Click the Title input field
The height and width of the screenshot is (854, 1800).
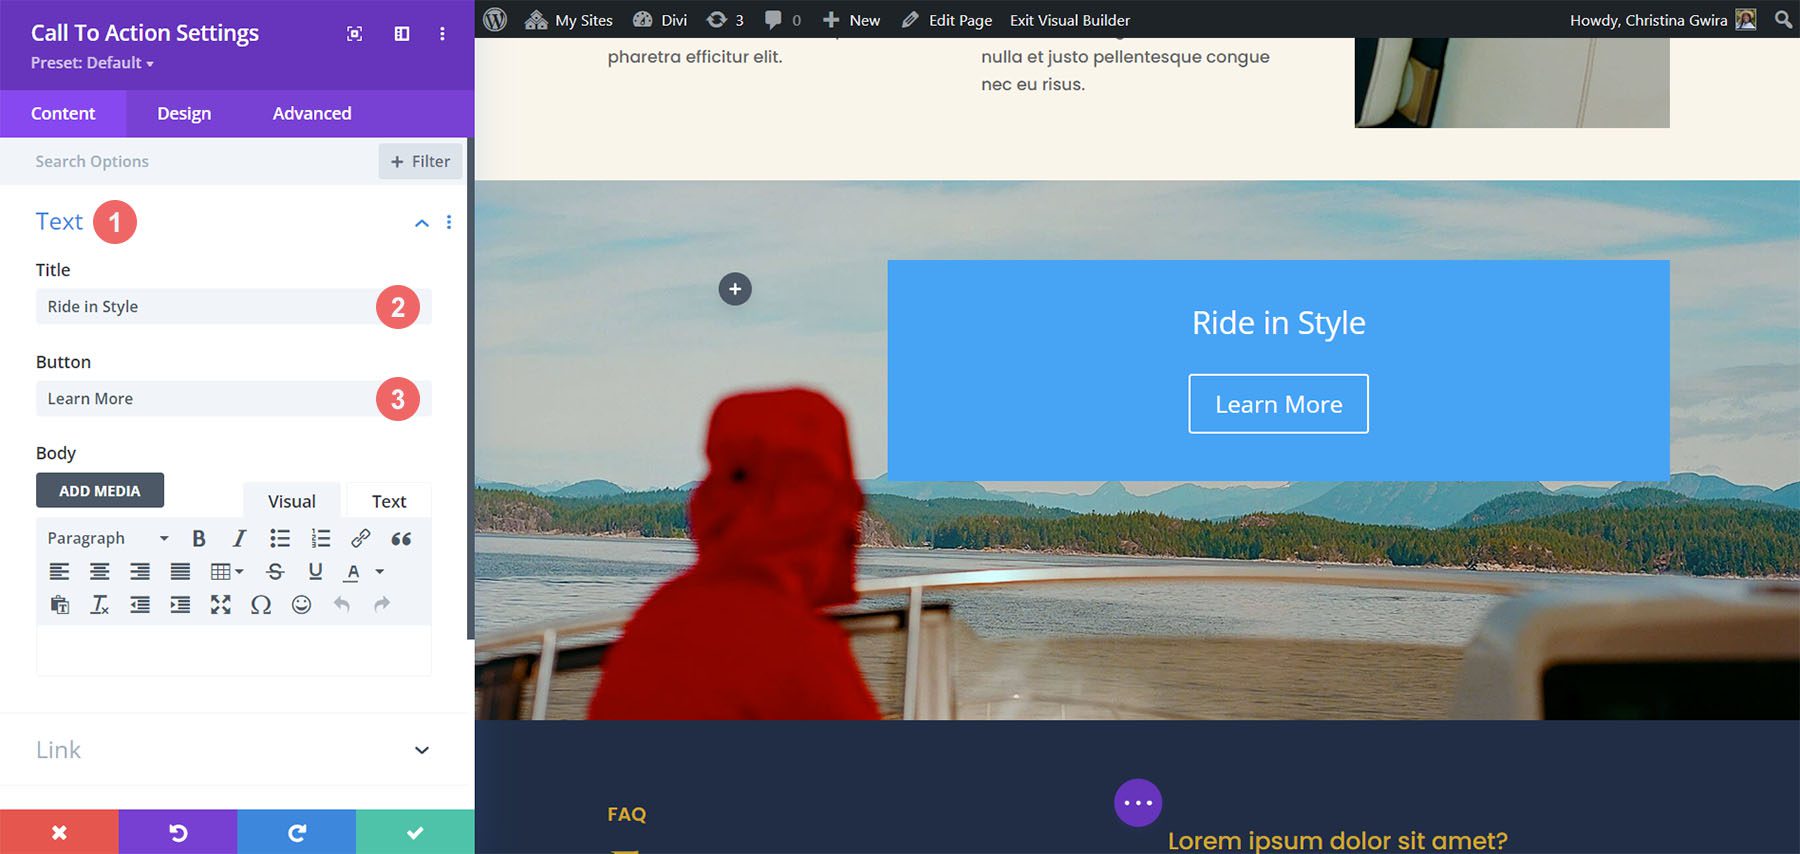click(x=234, y=306)
